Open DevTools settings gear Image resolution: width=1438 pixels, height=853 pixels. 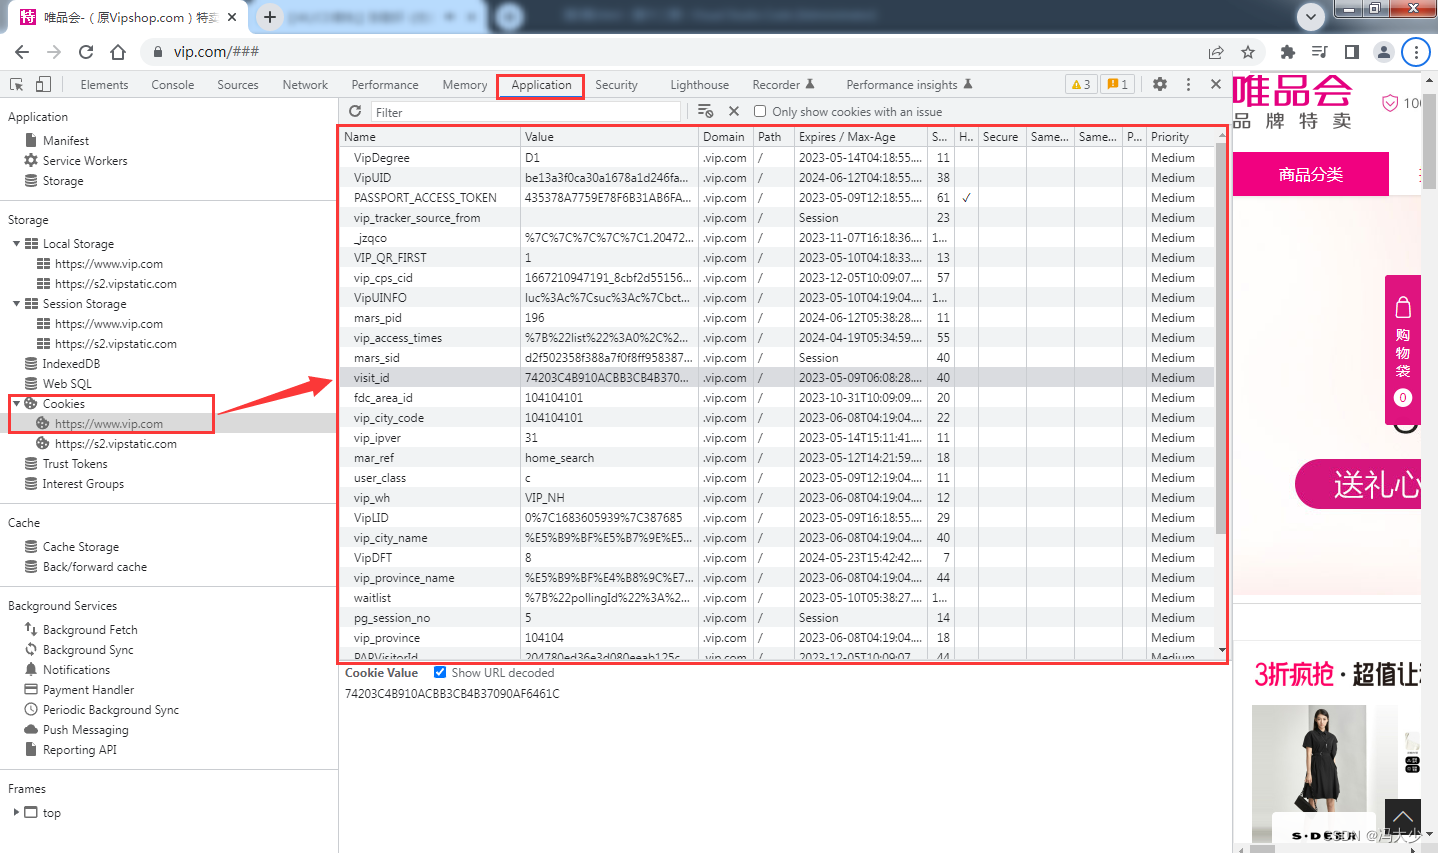click(1160, 84)
